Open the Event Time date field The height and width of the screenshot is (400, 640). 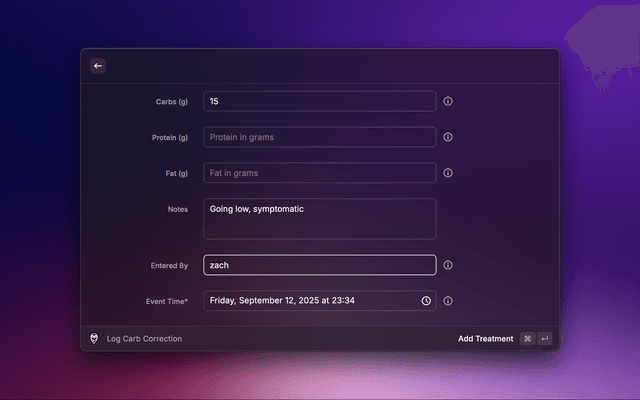pyautogui.click(x=310, y=301)
